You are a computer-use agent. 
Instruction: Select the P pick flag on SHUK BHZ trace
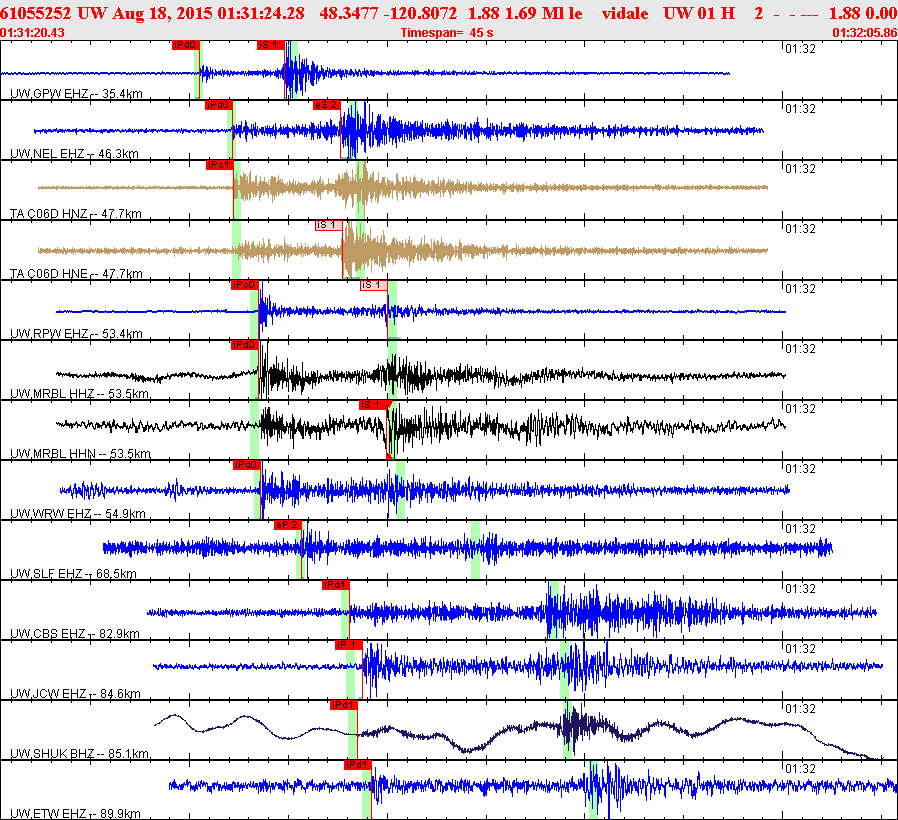click(343, 704)
